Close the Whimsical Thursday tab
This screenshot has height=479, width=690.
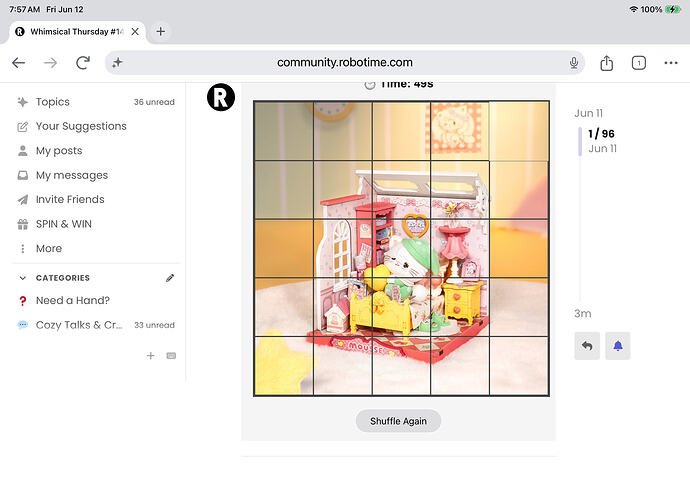click(x=135, y=32)
